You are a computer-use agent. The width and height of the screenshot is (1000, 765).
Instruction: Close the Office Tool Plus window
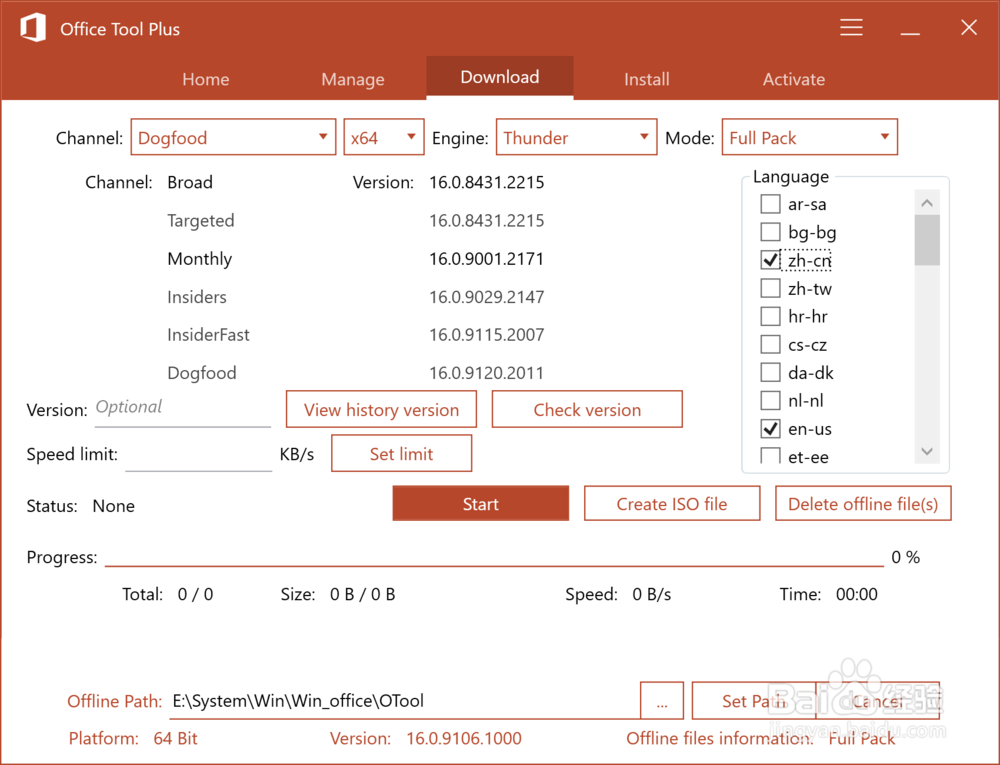[969, 27]
